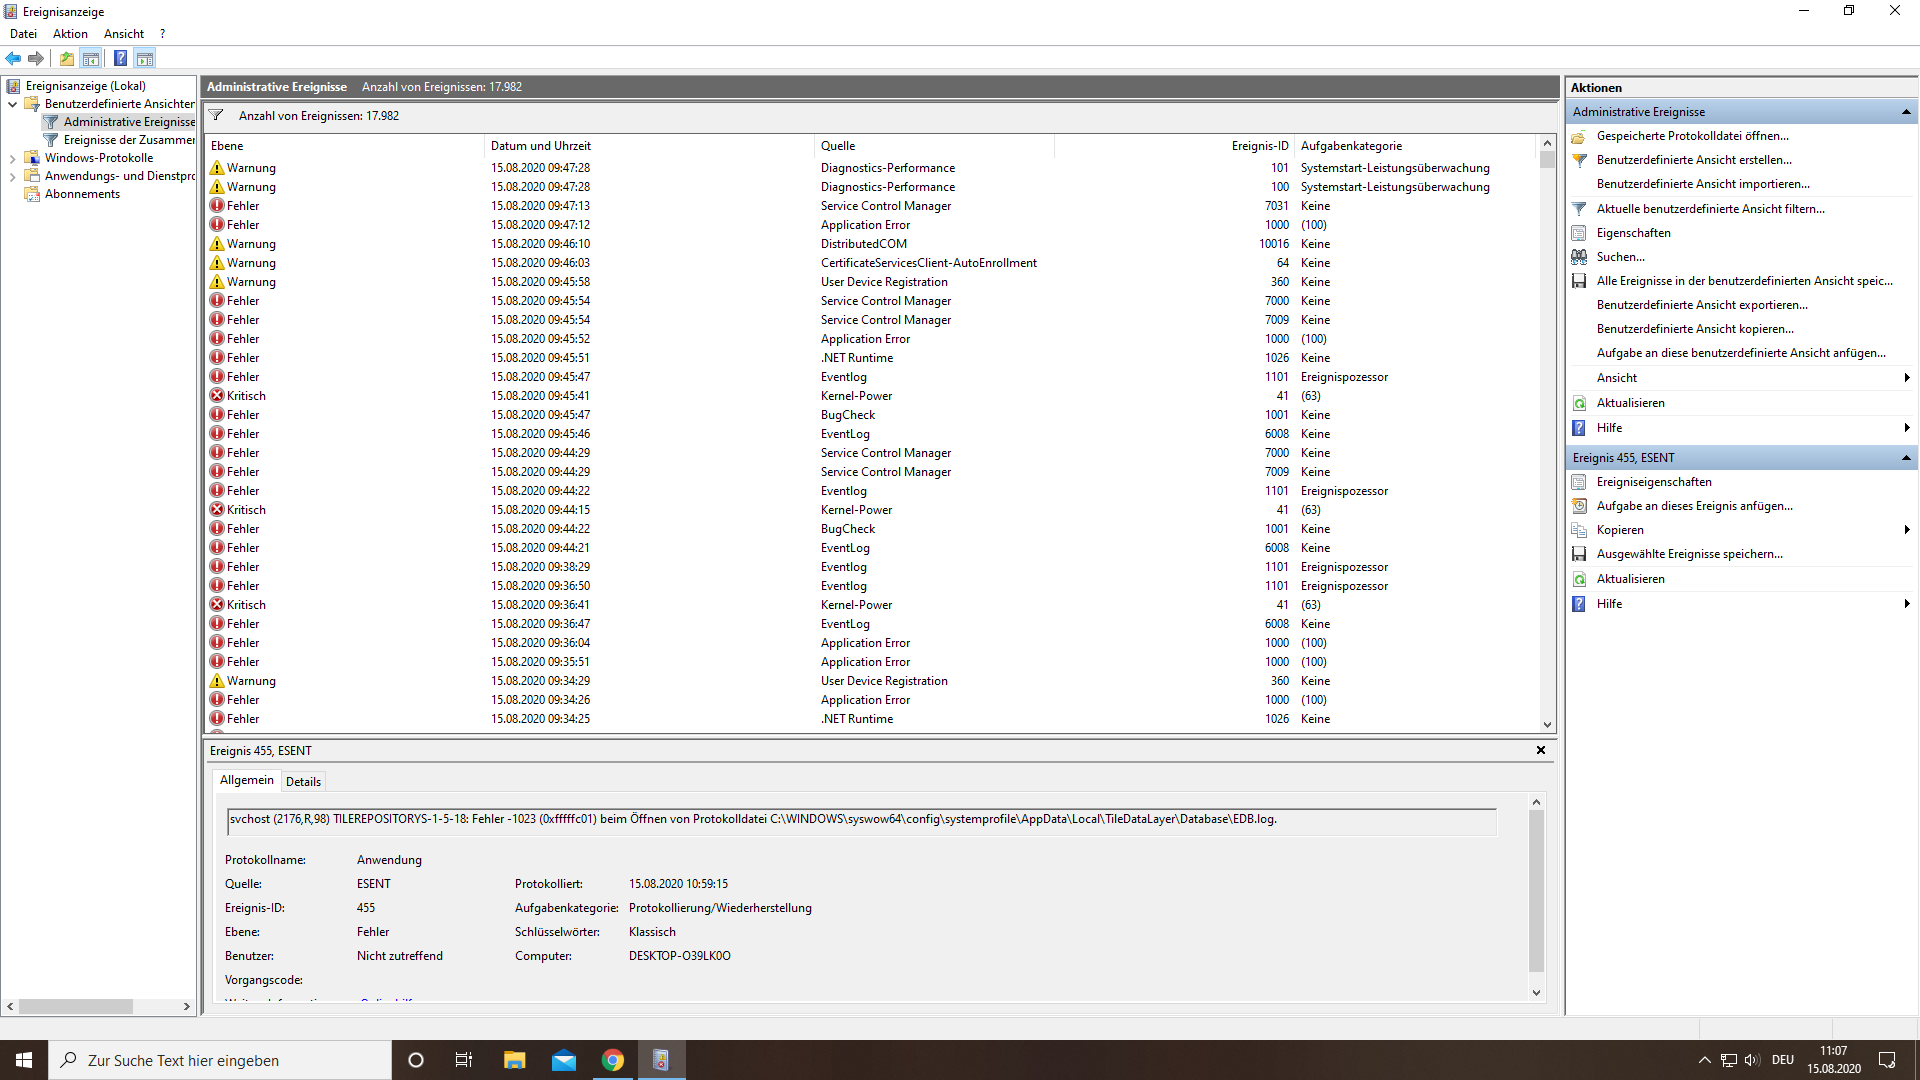Click the folder Up-one-level toolbar icon

pos(66,58)
